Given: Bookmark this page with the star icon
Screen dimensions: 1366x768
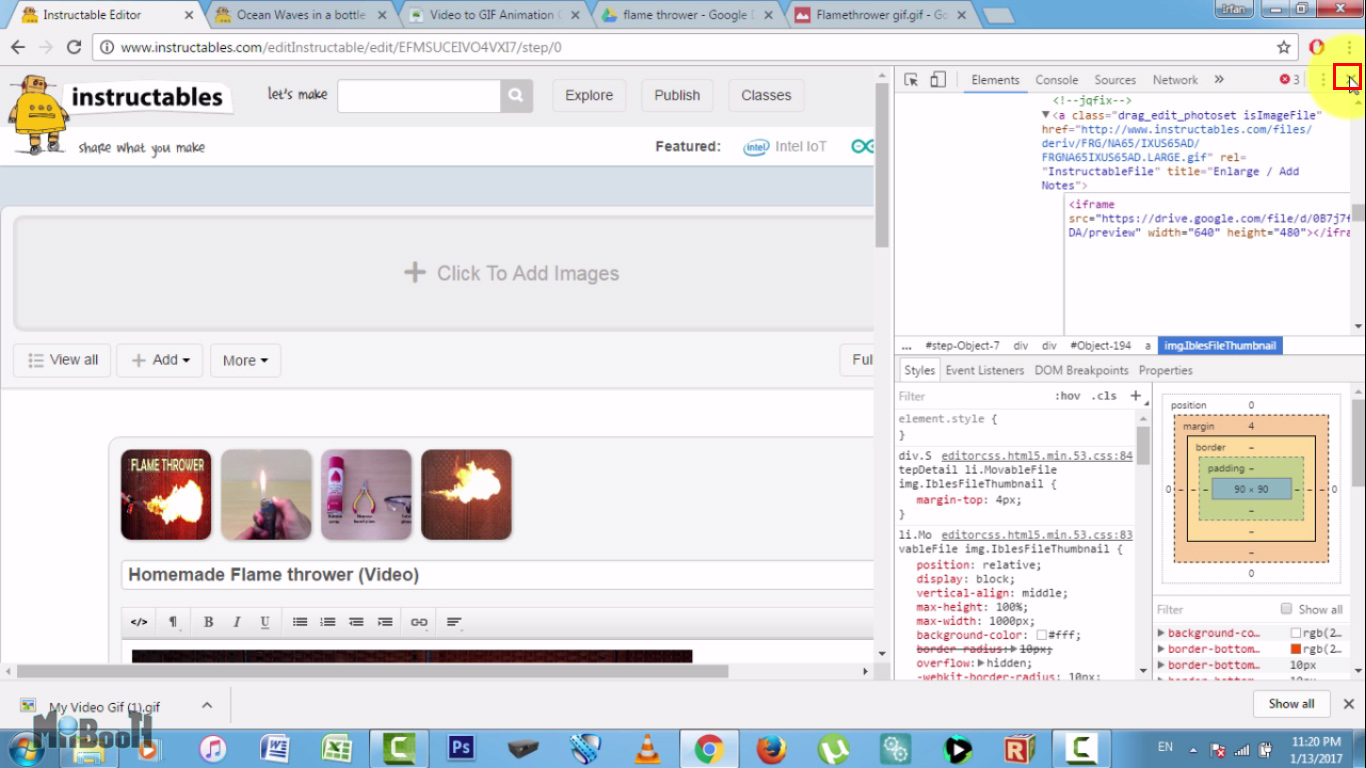Looking at the screenshot, I should point(1284,47).
